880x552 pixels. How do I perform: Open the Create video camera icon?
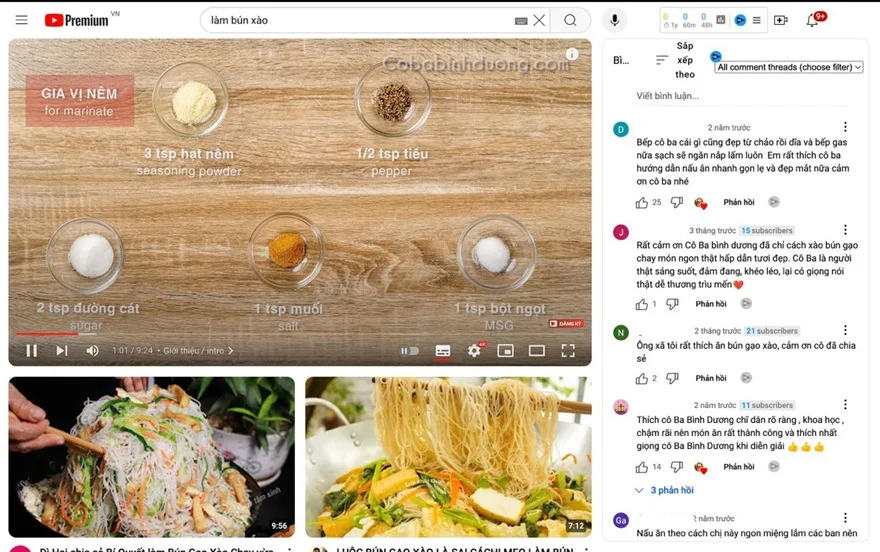click(781, 20)
